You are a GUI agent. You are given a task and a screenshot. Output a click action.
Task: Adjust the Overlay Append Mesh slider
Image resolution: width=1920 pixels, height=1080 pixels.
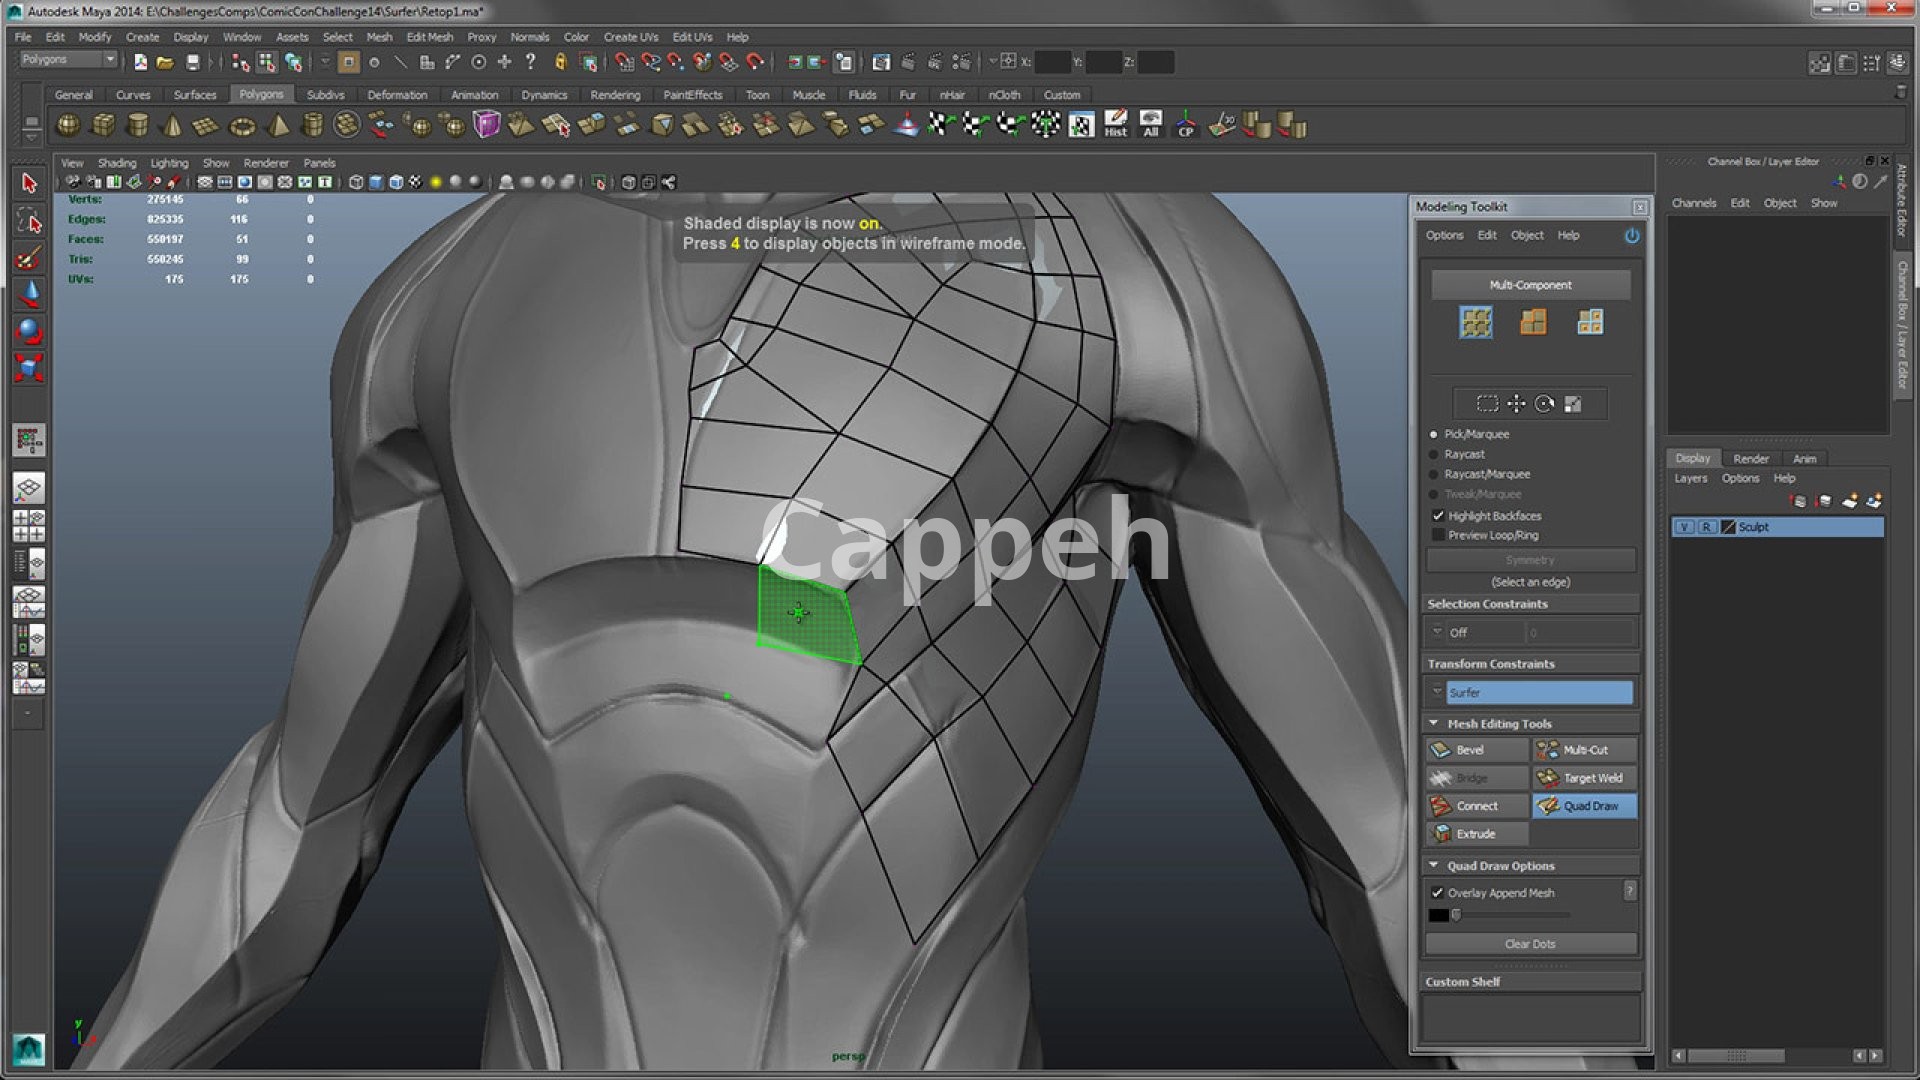click(1457, 915)
